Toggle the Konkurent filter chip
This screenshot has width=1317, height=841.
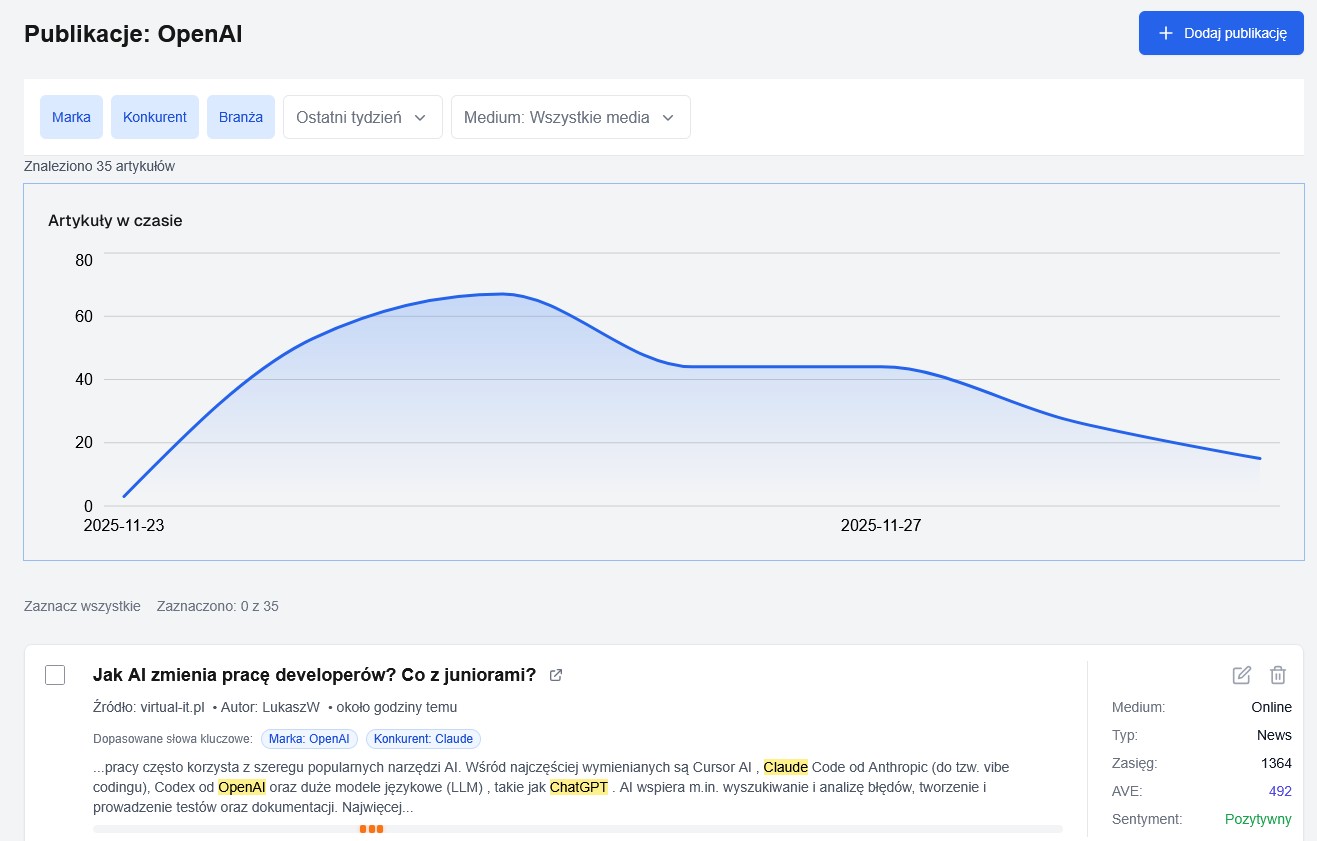click(x=155, y=117)
